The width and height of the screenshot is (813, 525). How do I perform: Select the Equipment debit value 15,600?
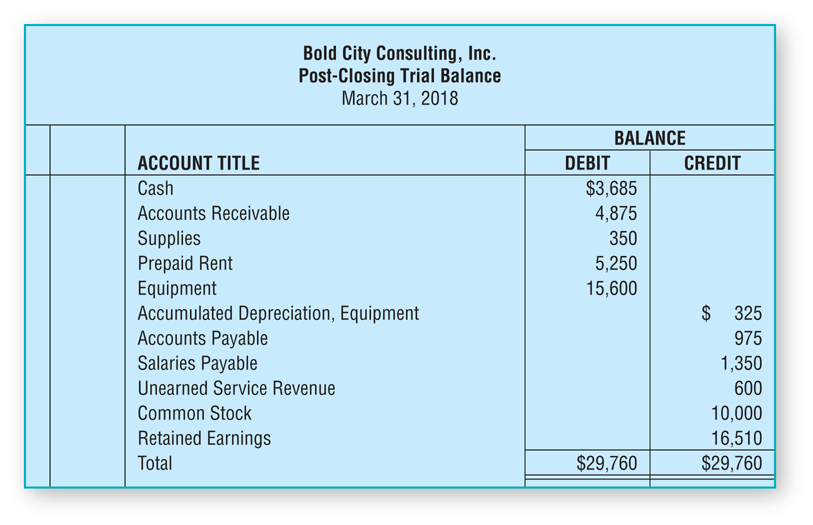[611, 288]
